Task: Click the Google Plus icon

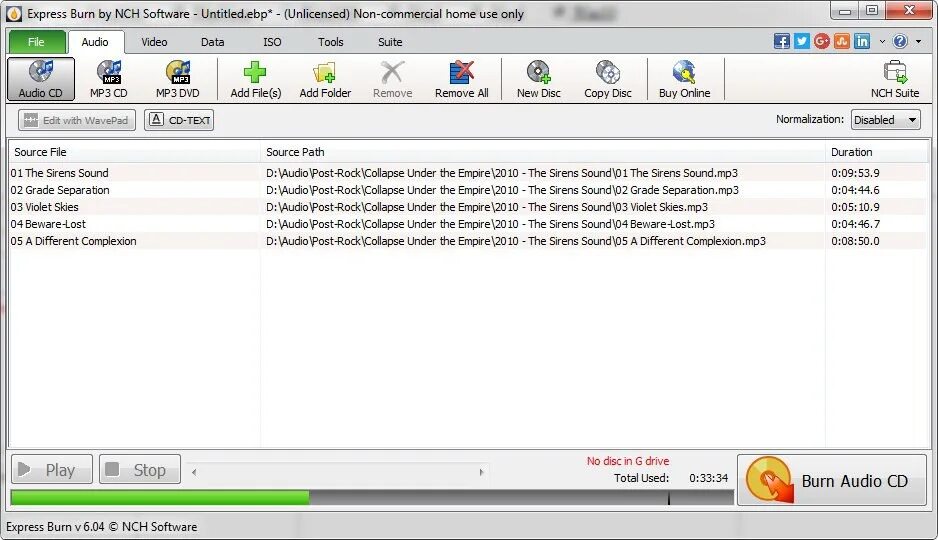Action: [x=822, y=41]
